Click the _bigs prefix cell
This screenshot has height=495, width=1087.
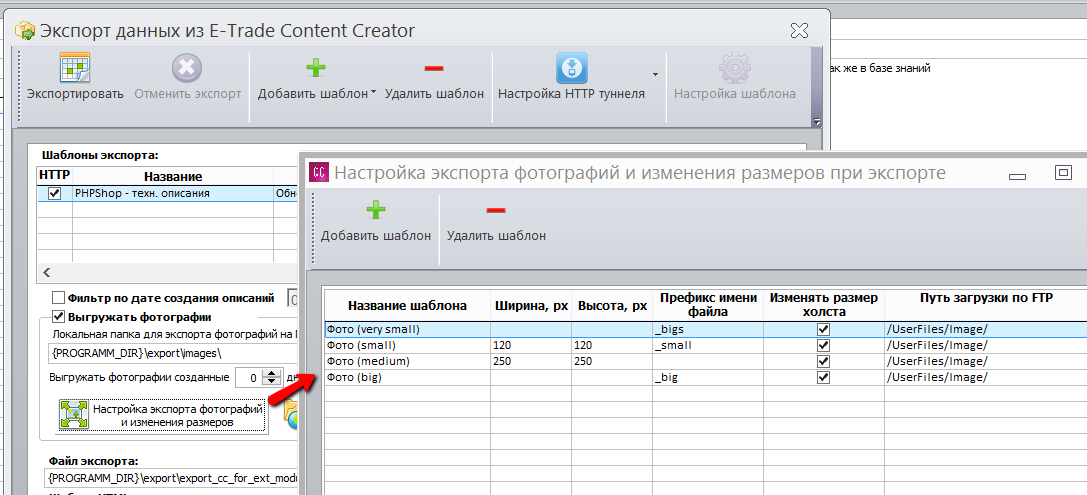pos(708,329)
